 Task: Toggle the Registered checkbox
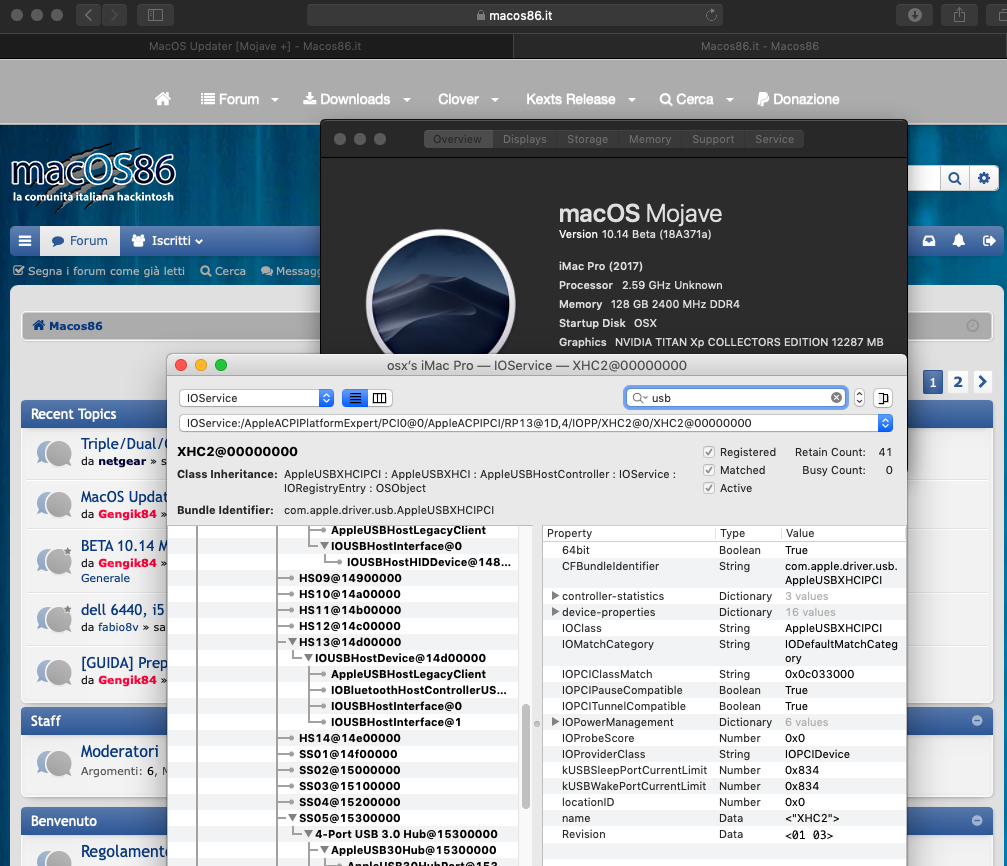(x=709, y=452)
